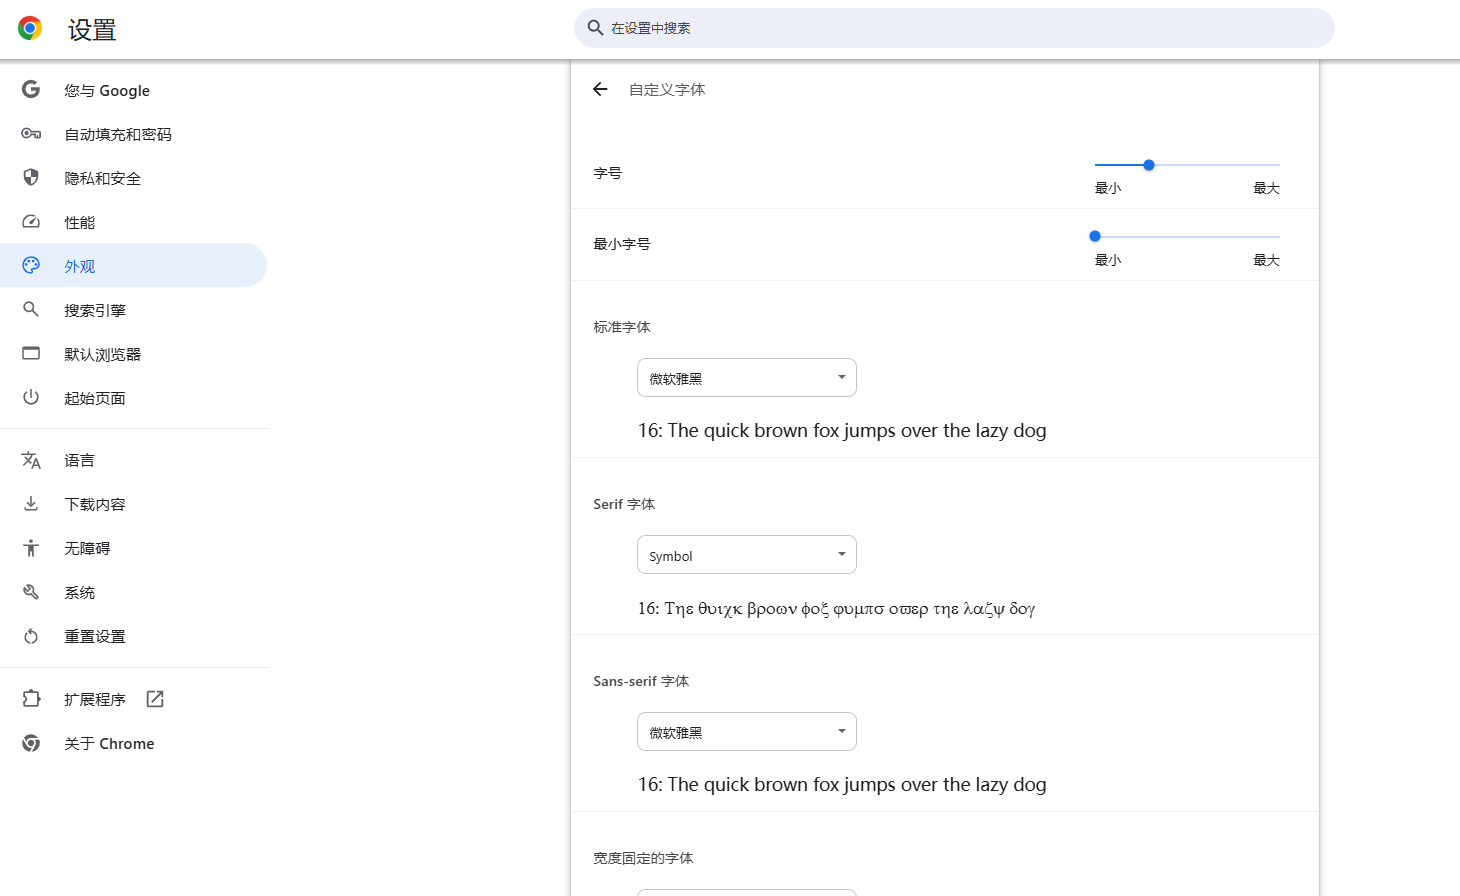Open 扩展程序 link
Image resolution: width=1460 pixels, height=896 pixels.
(134, 699)
